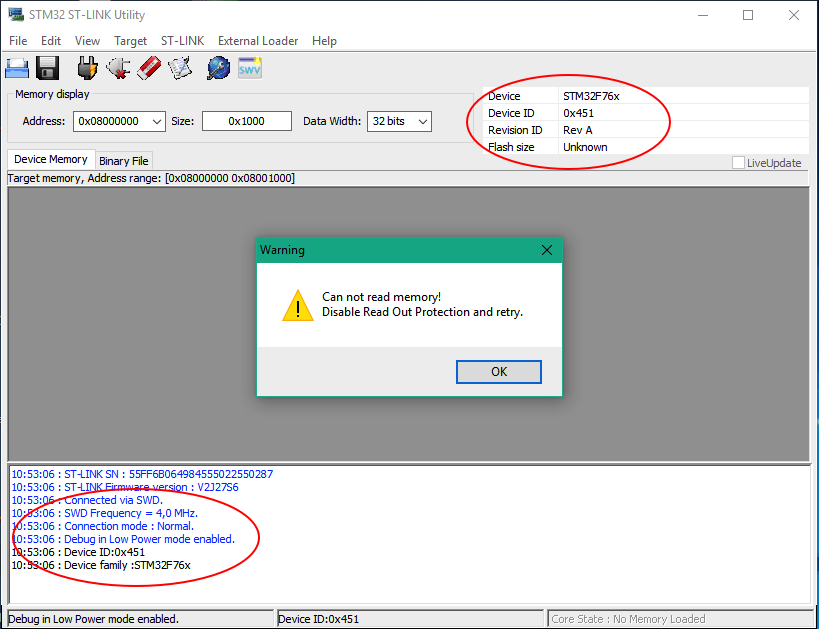The width and height of the screenshot is (819, 629).
Task: Click the SWD Frequency log line
Action: click(104, 514)
